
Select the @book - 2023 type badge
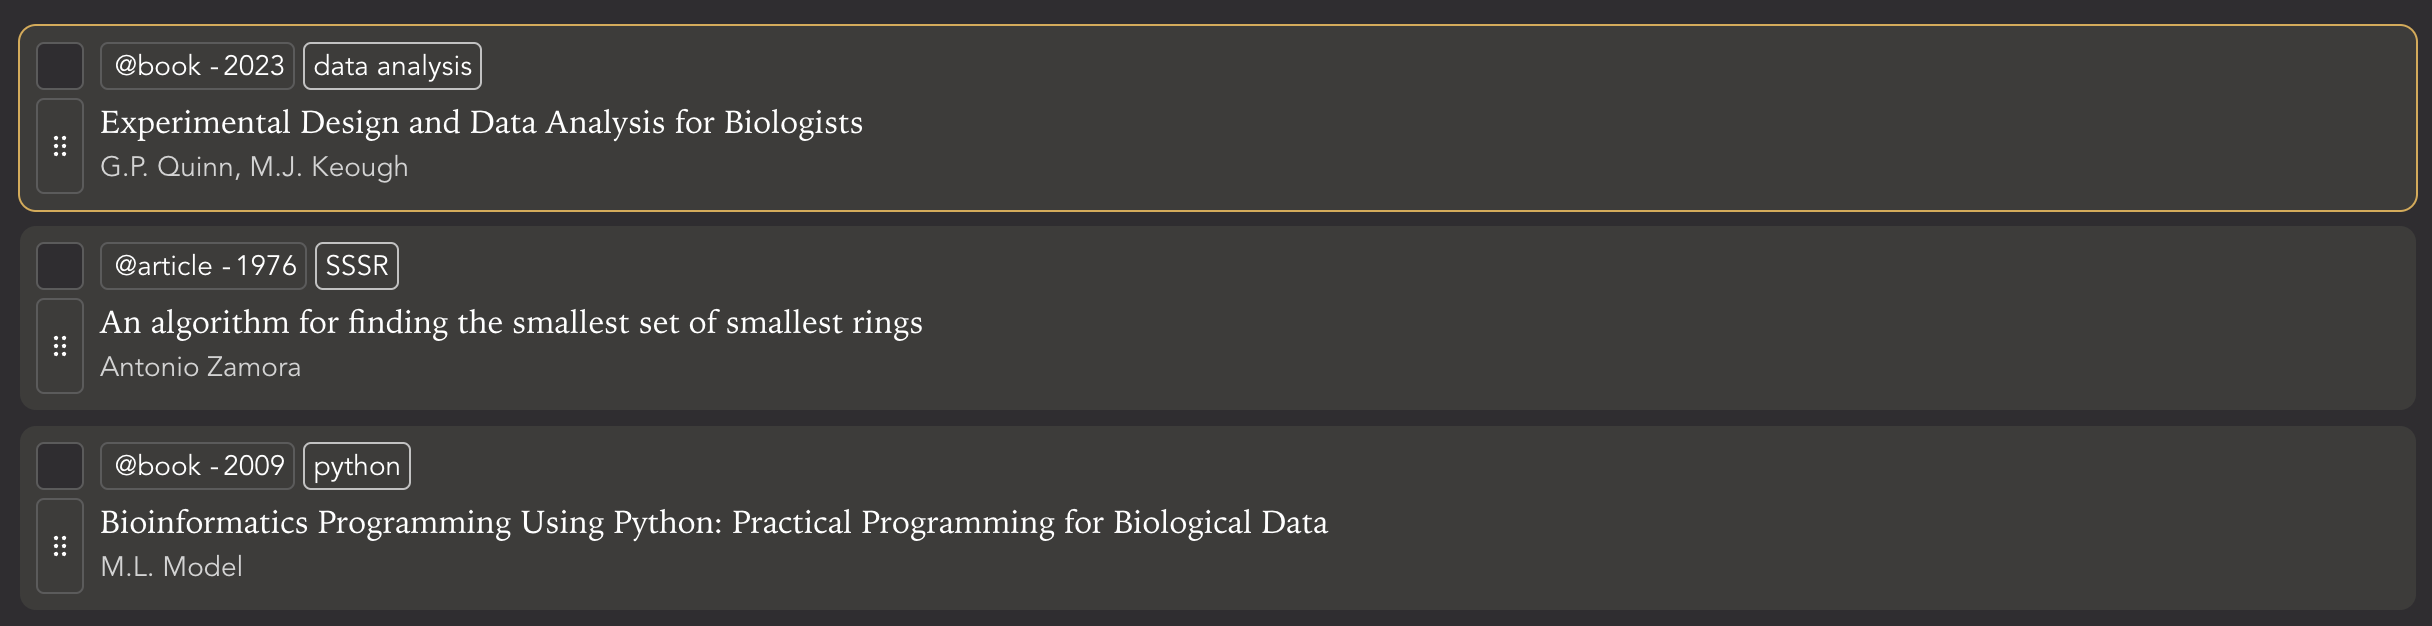coord(197,65)
